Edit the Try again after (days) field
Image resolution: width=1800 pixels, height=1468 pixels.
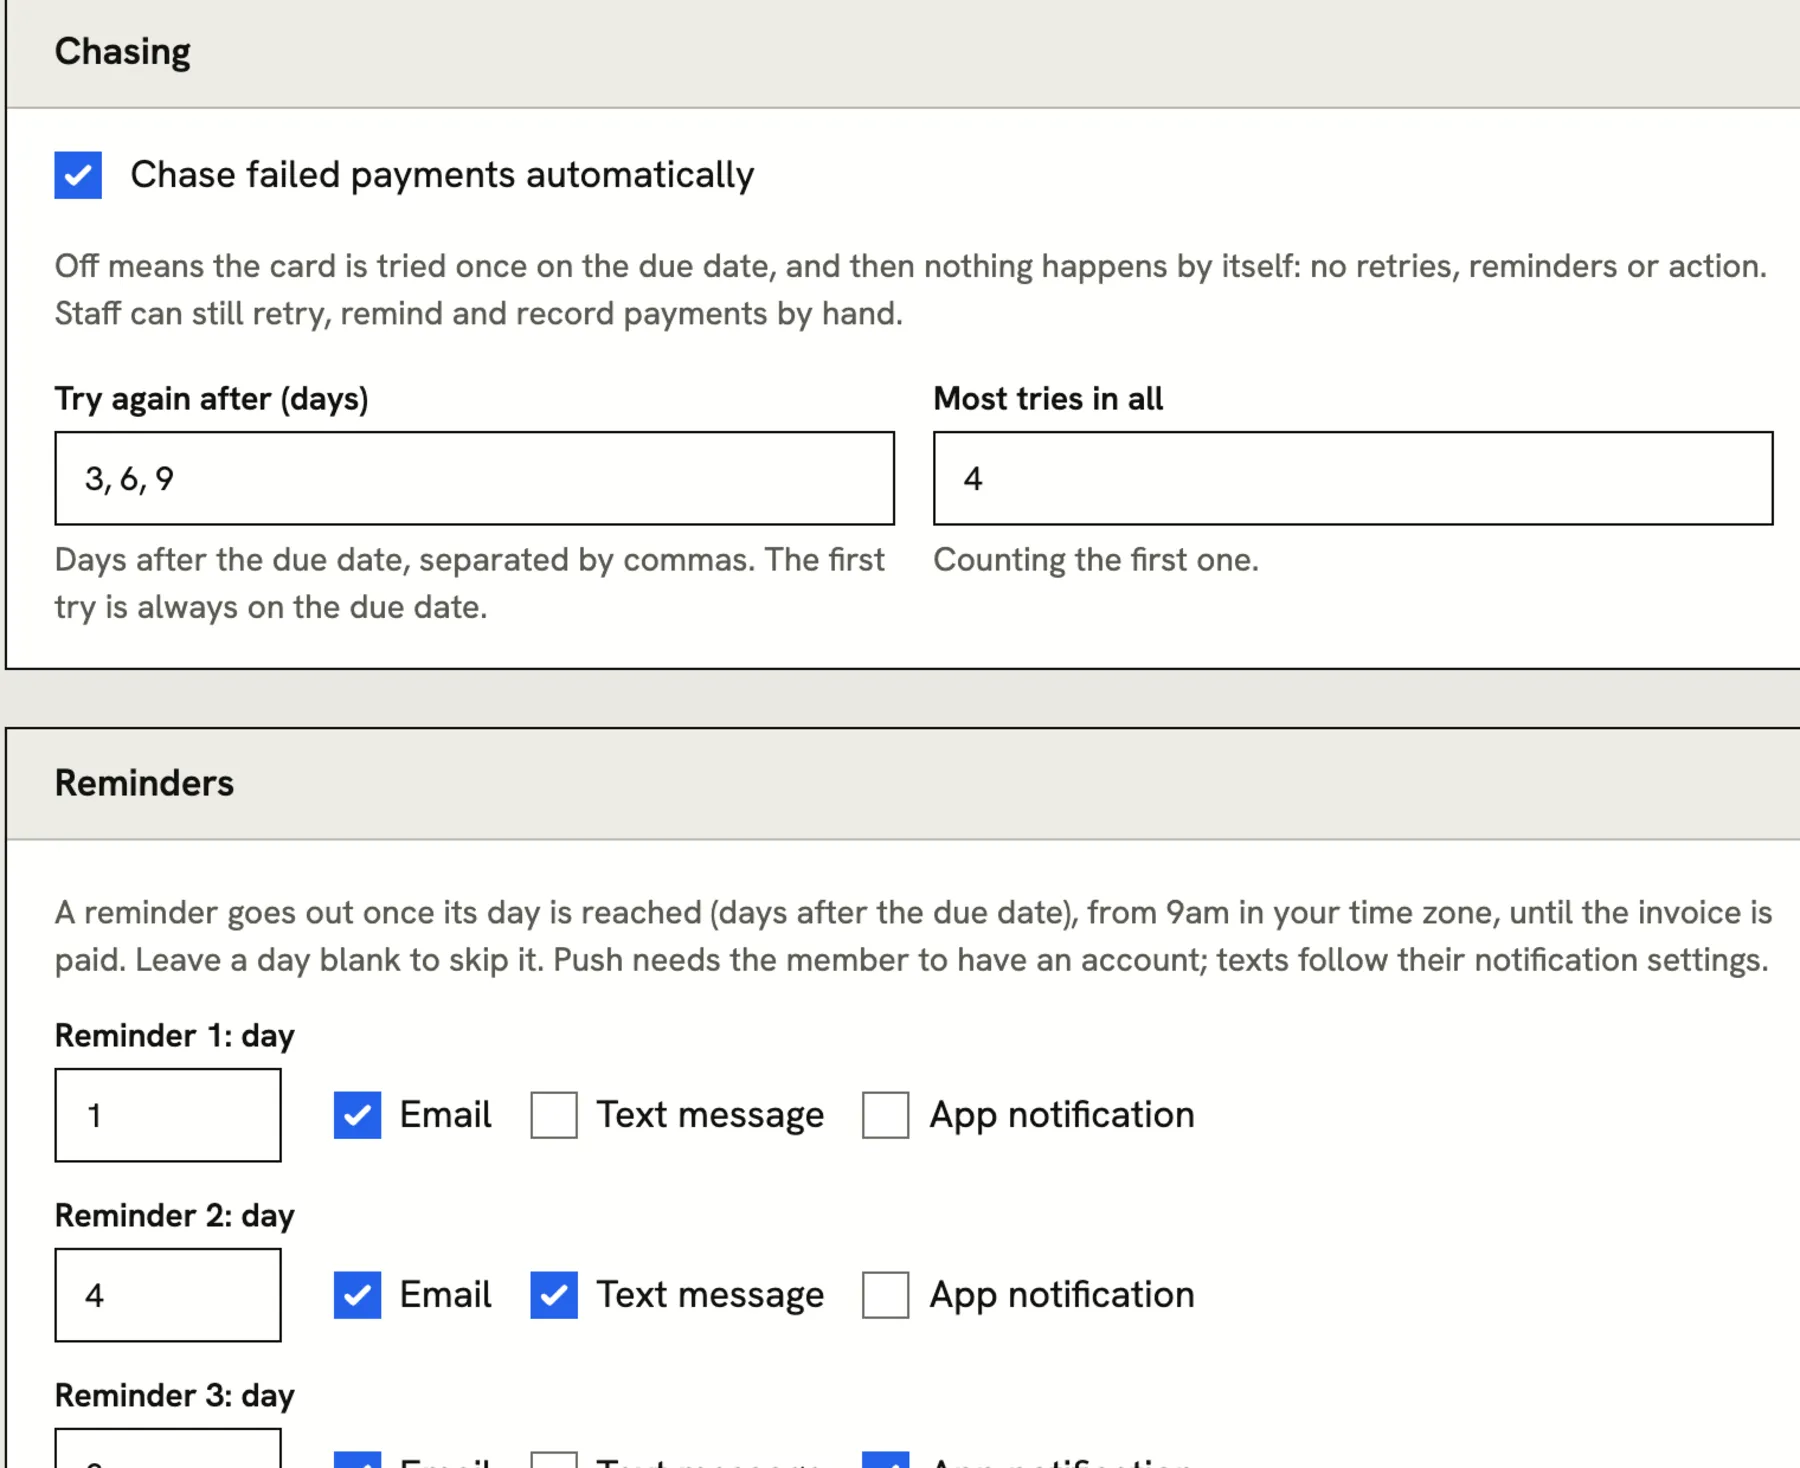[x=474, y=478]
